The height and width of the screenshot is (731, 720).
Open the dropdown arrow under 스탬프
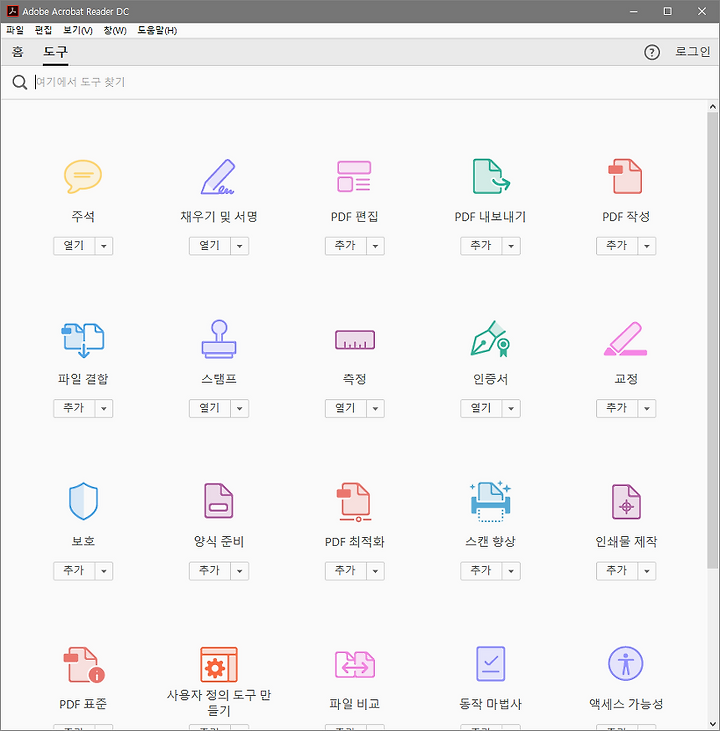point(240,408)
